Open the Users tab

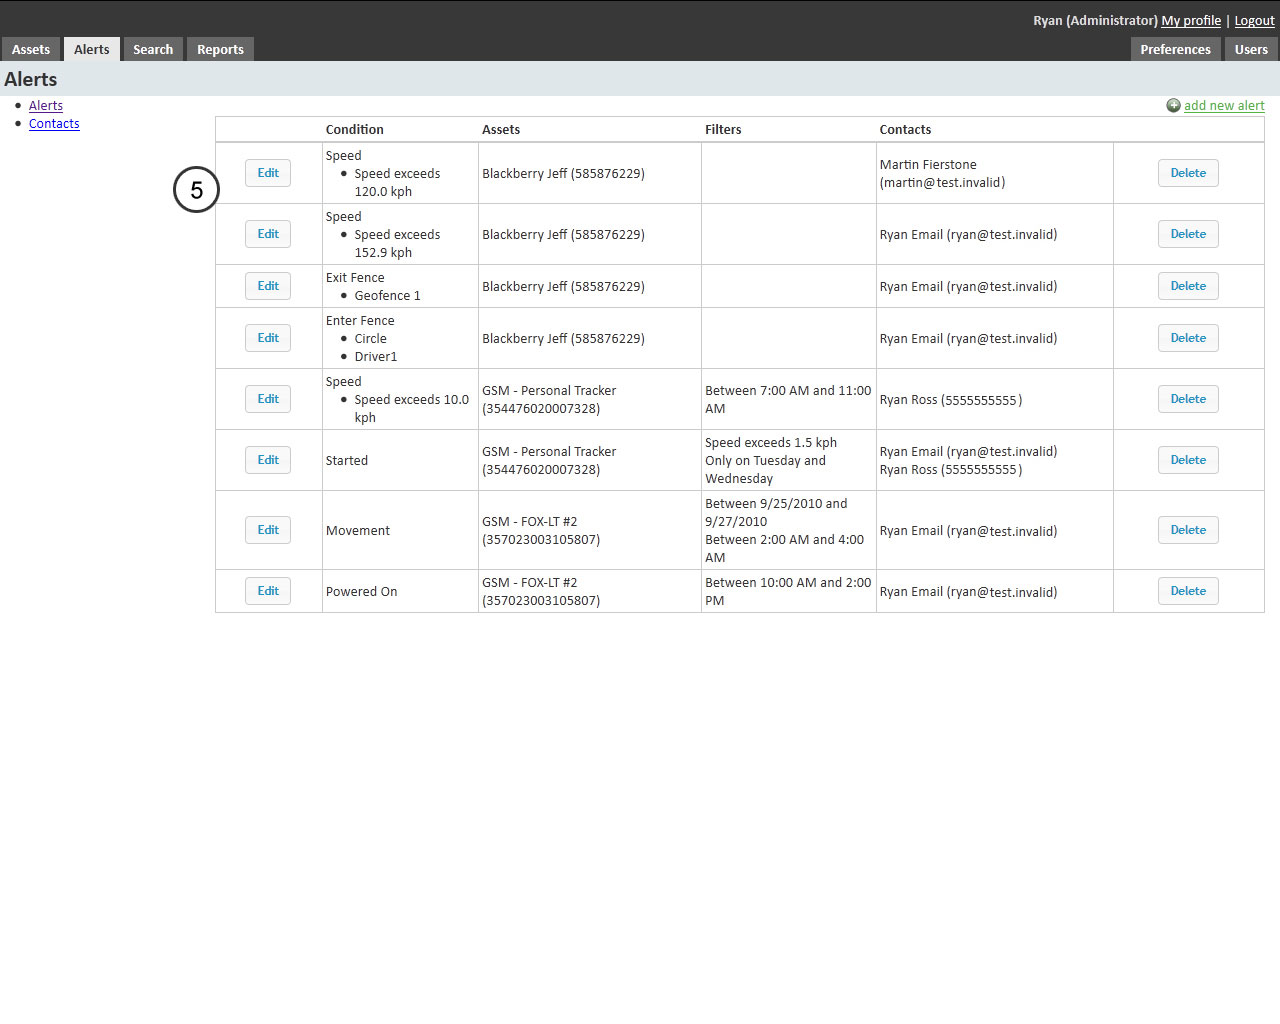pyautogui.click(x=1251, y=48)
